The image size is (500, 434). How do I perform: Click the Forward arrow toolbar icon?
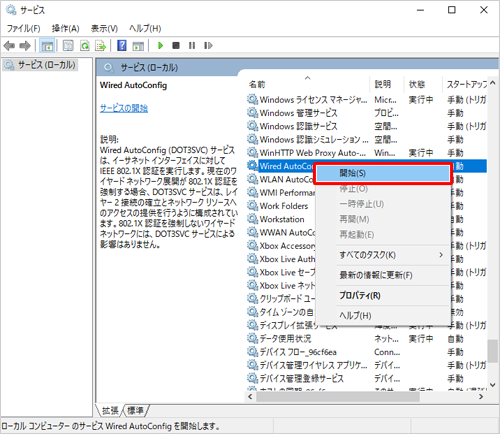pyautogui.click(x=25, y=45)
